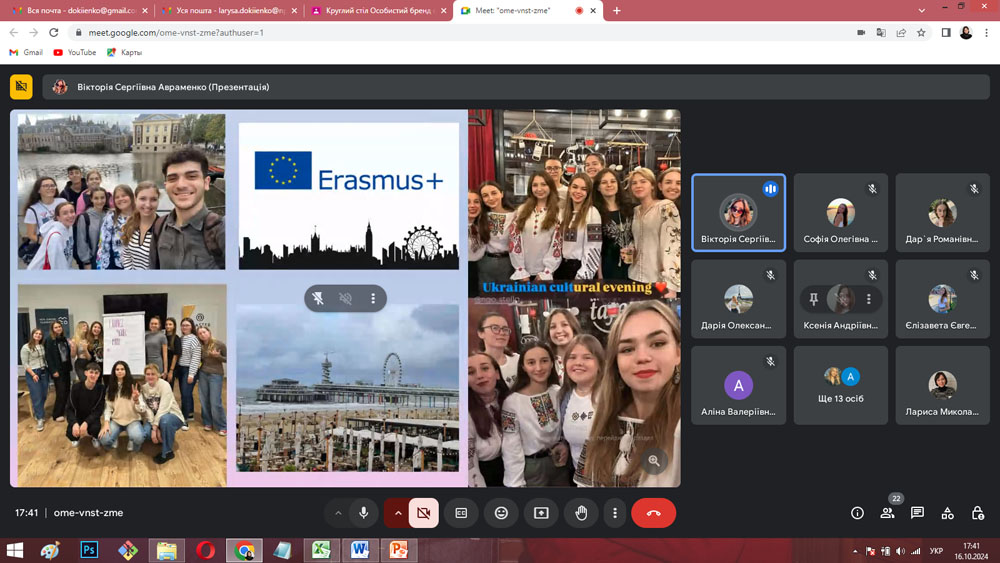Open the YouTube bookmark

coord(74,52)
